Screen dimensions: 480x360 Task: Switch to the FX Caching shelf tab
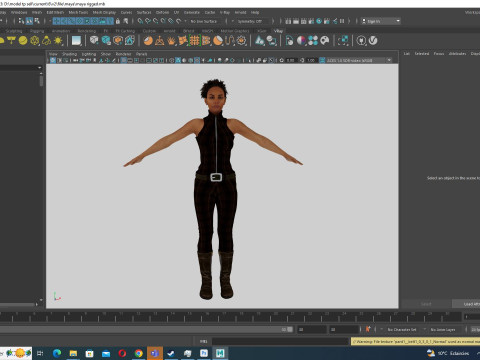click(x=125, y=31)
